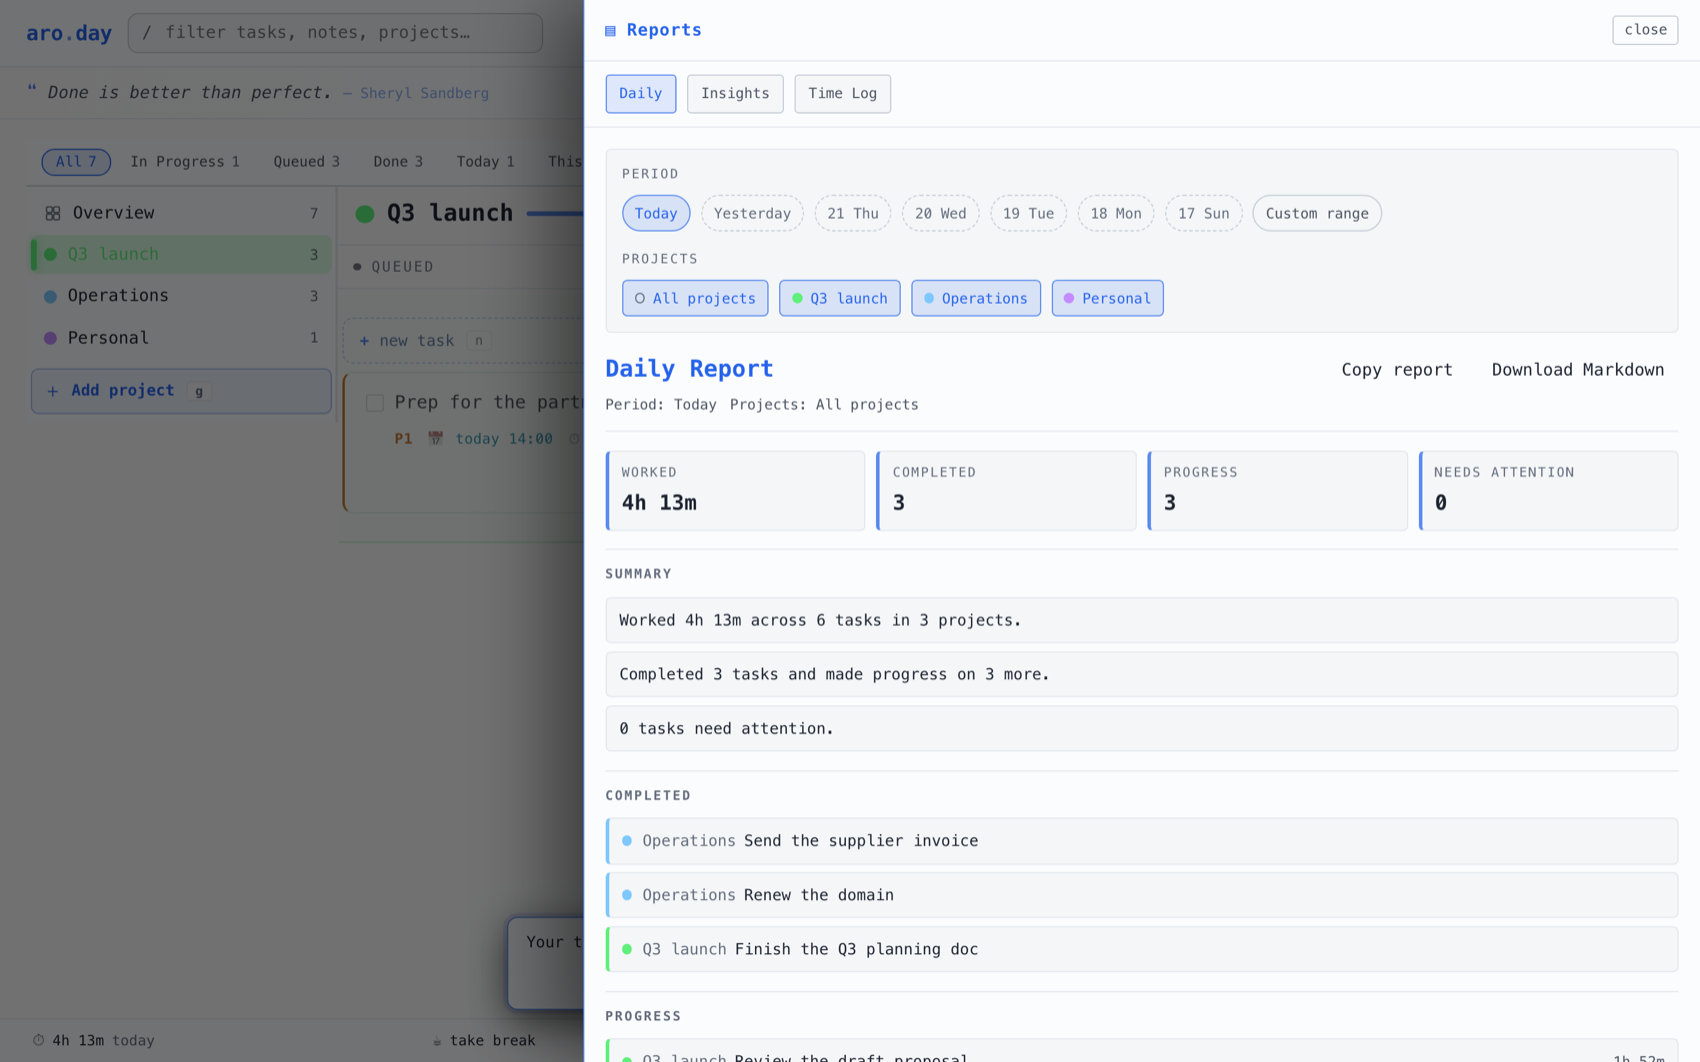Viewport: 1700px width, 1062px height.
Task: Toggle the Q3 launch project filter chip
Action: tap(840, 298)
